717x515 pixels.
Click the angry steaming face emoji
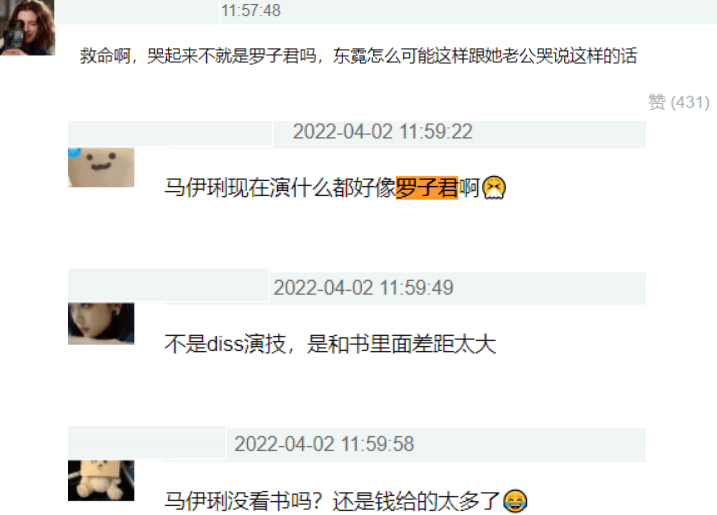[x=494, y=188]
